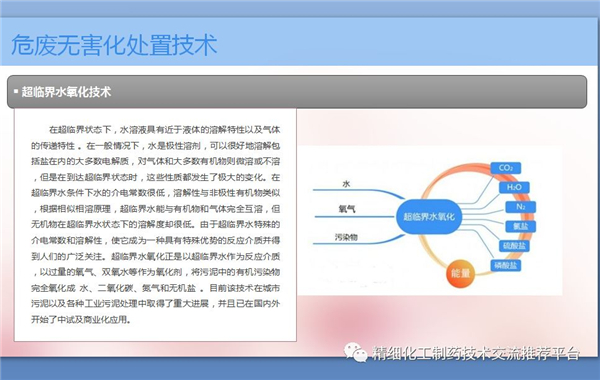
Task: Click the 磷酸盐 output box
Action: click(505, 265)
